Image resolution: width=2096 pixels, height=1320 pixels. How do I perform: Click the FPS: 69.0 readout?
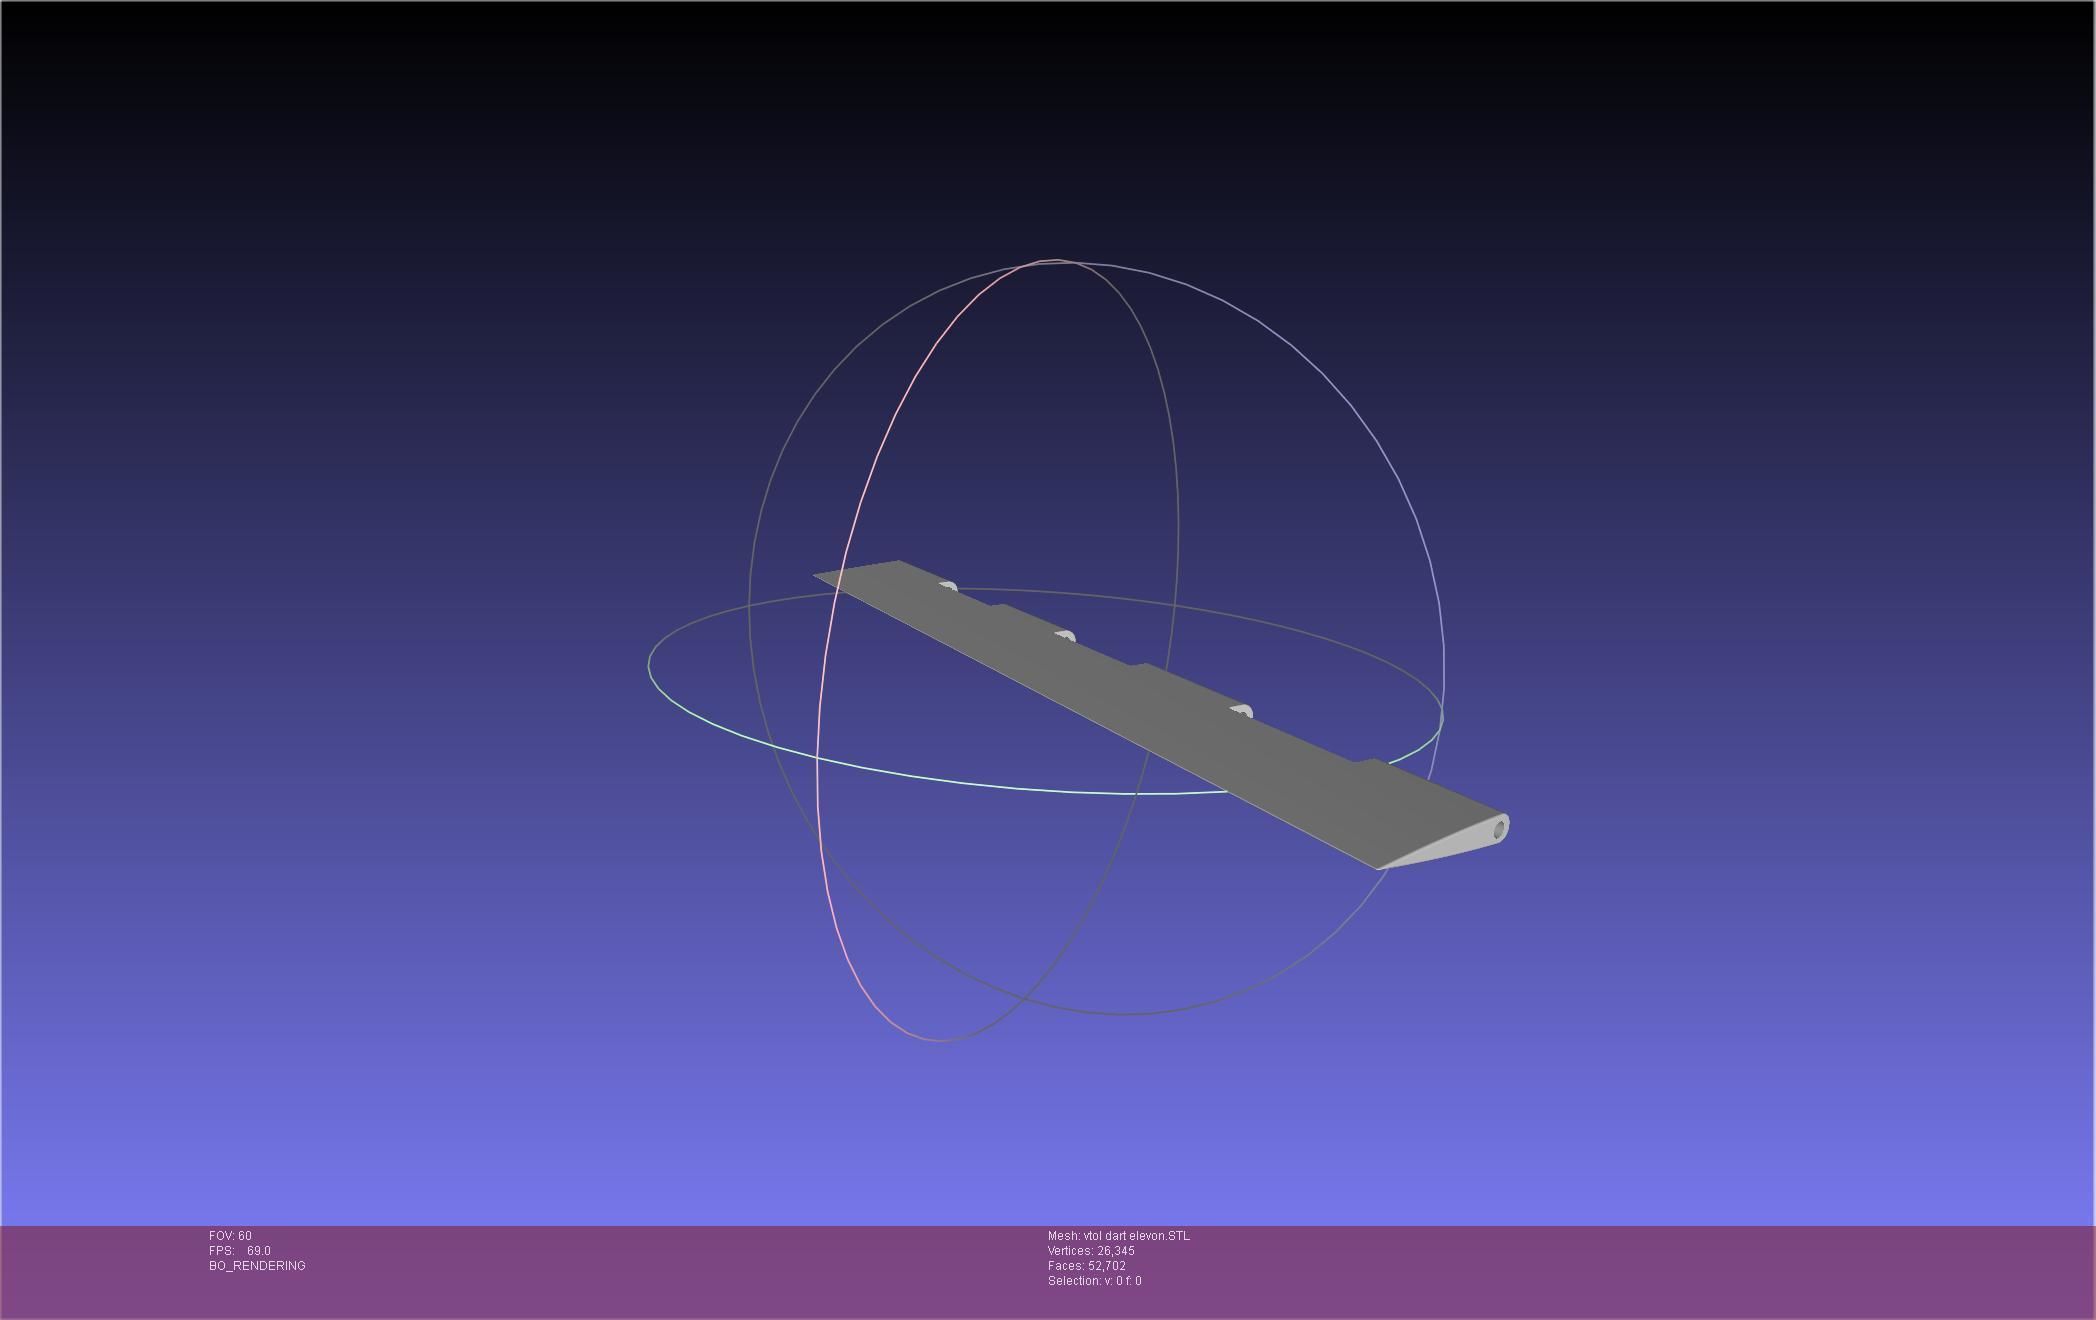click(240, 1251)
